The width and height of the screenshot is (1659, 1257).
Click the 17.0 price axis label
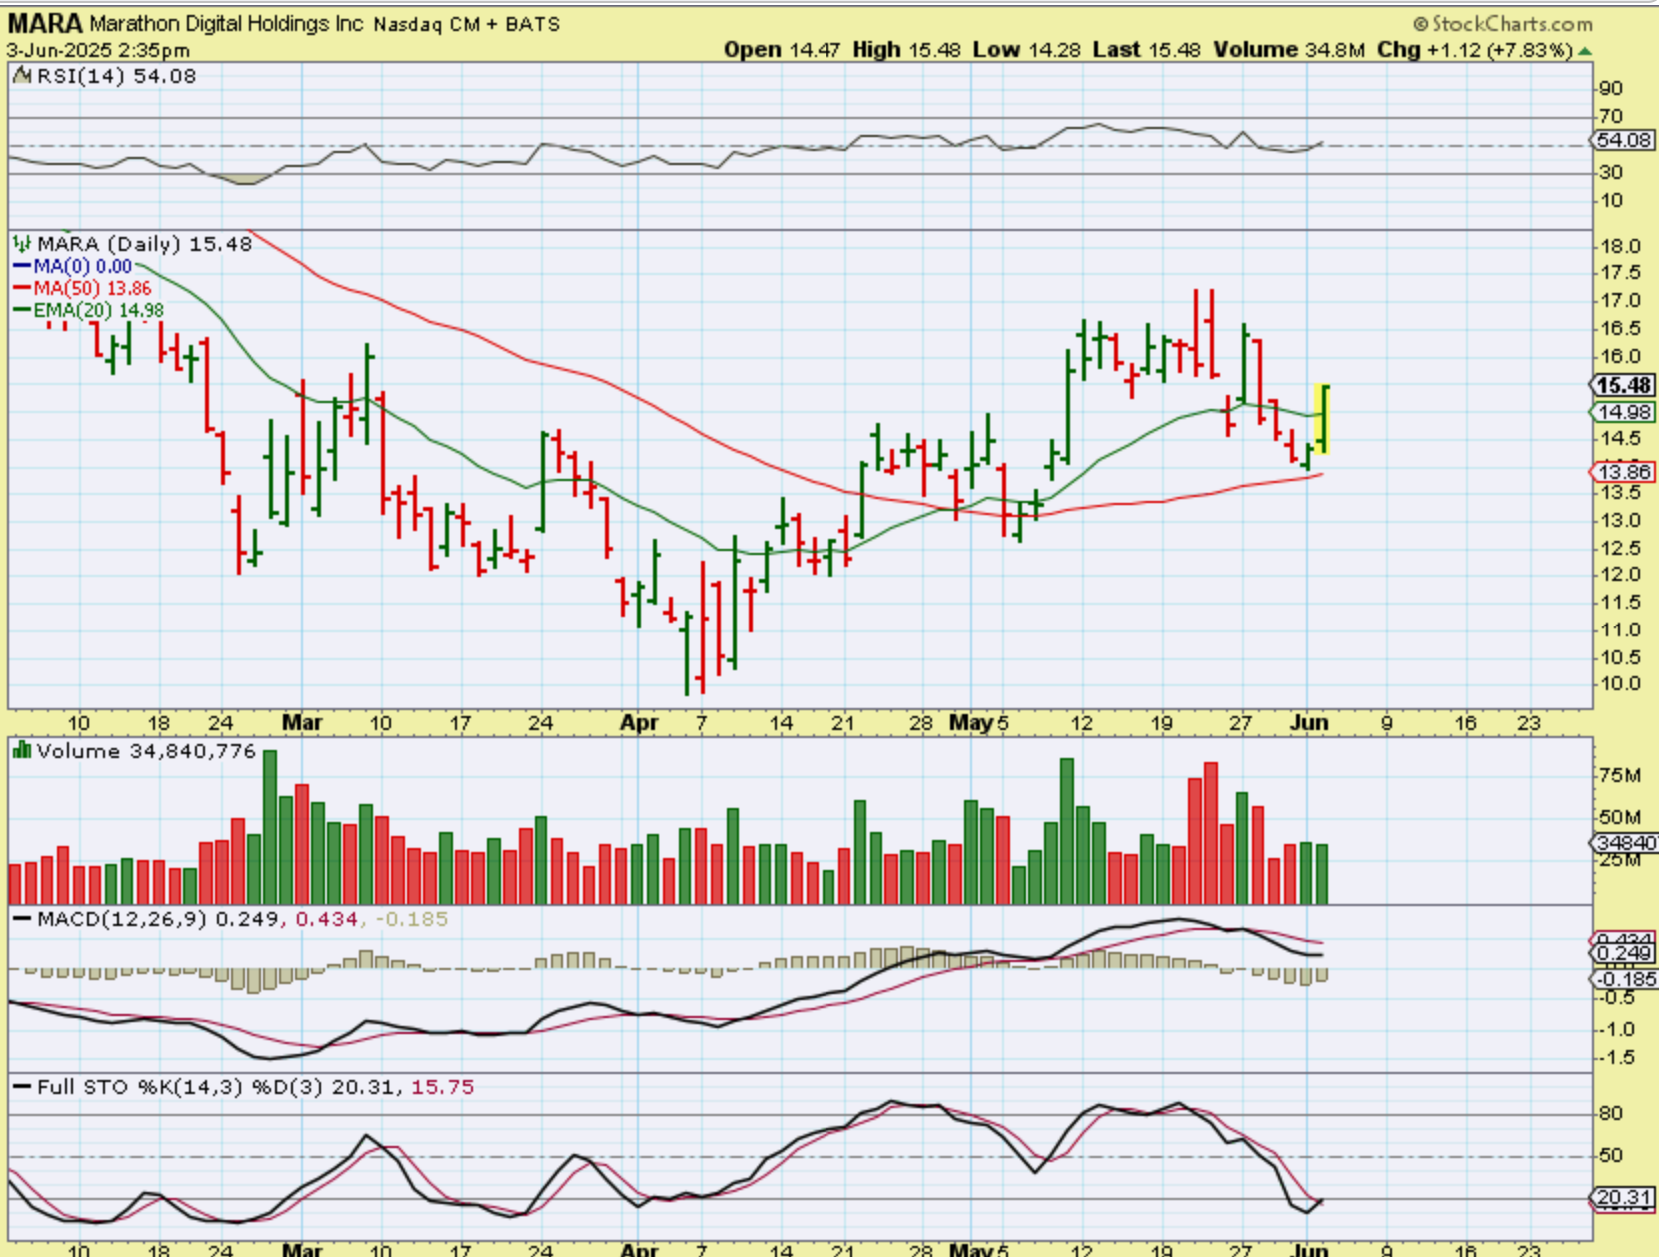tap(1620, 300)
